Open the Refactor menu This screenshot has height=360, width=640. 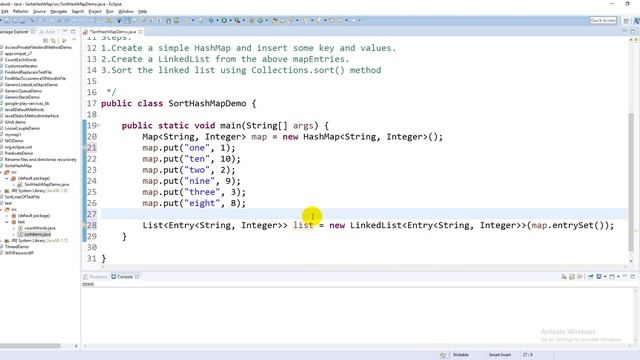click(x=20, y=11)
